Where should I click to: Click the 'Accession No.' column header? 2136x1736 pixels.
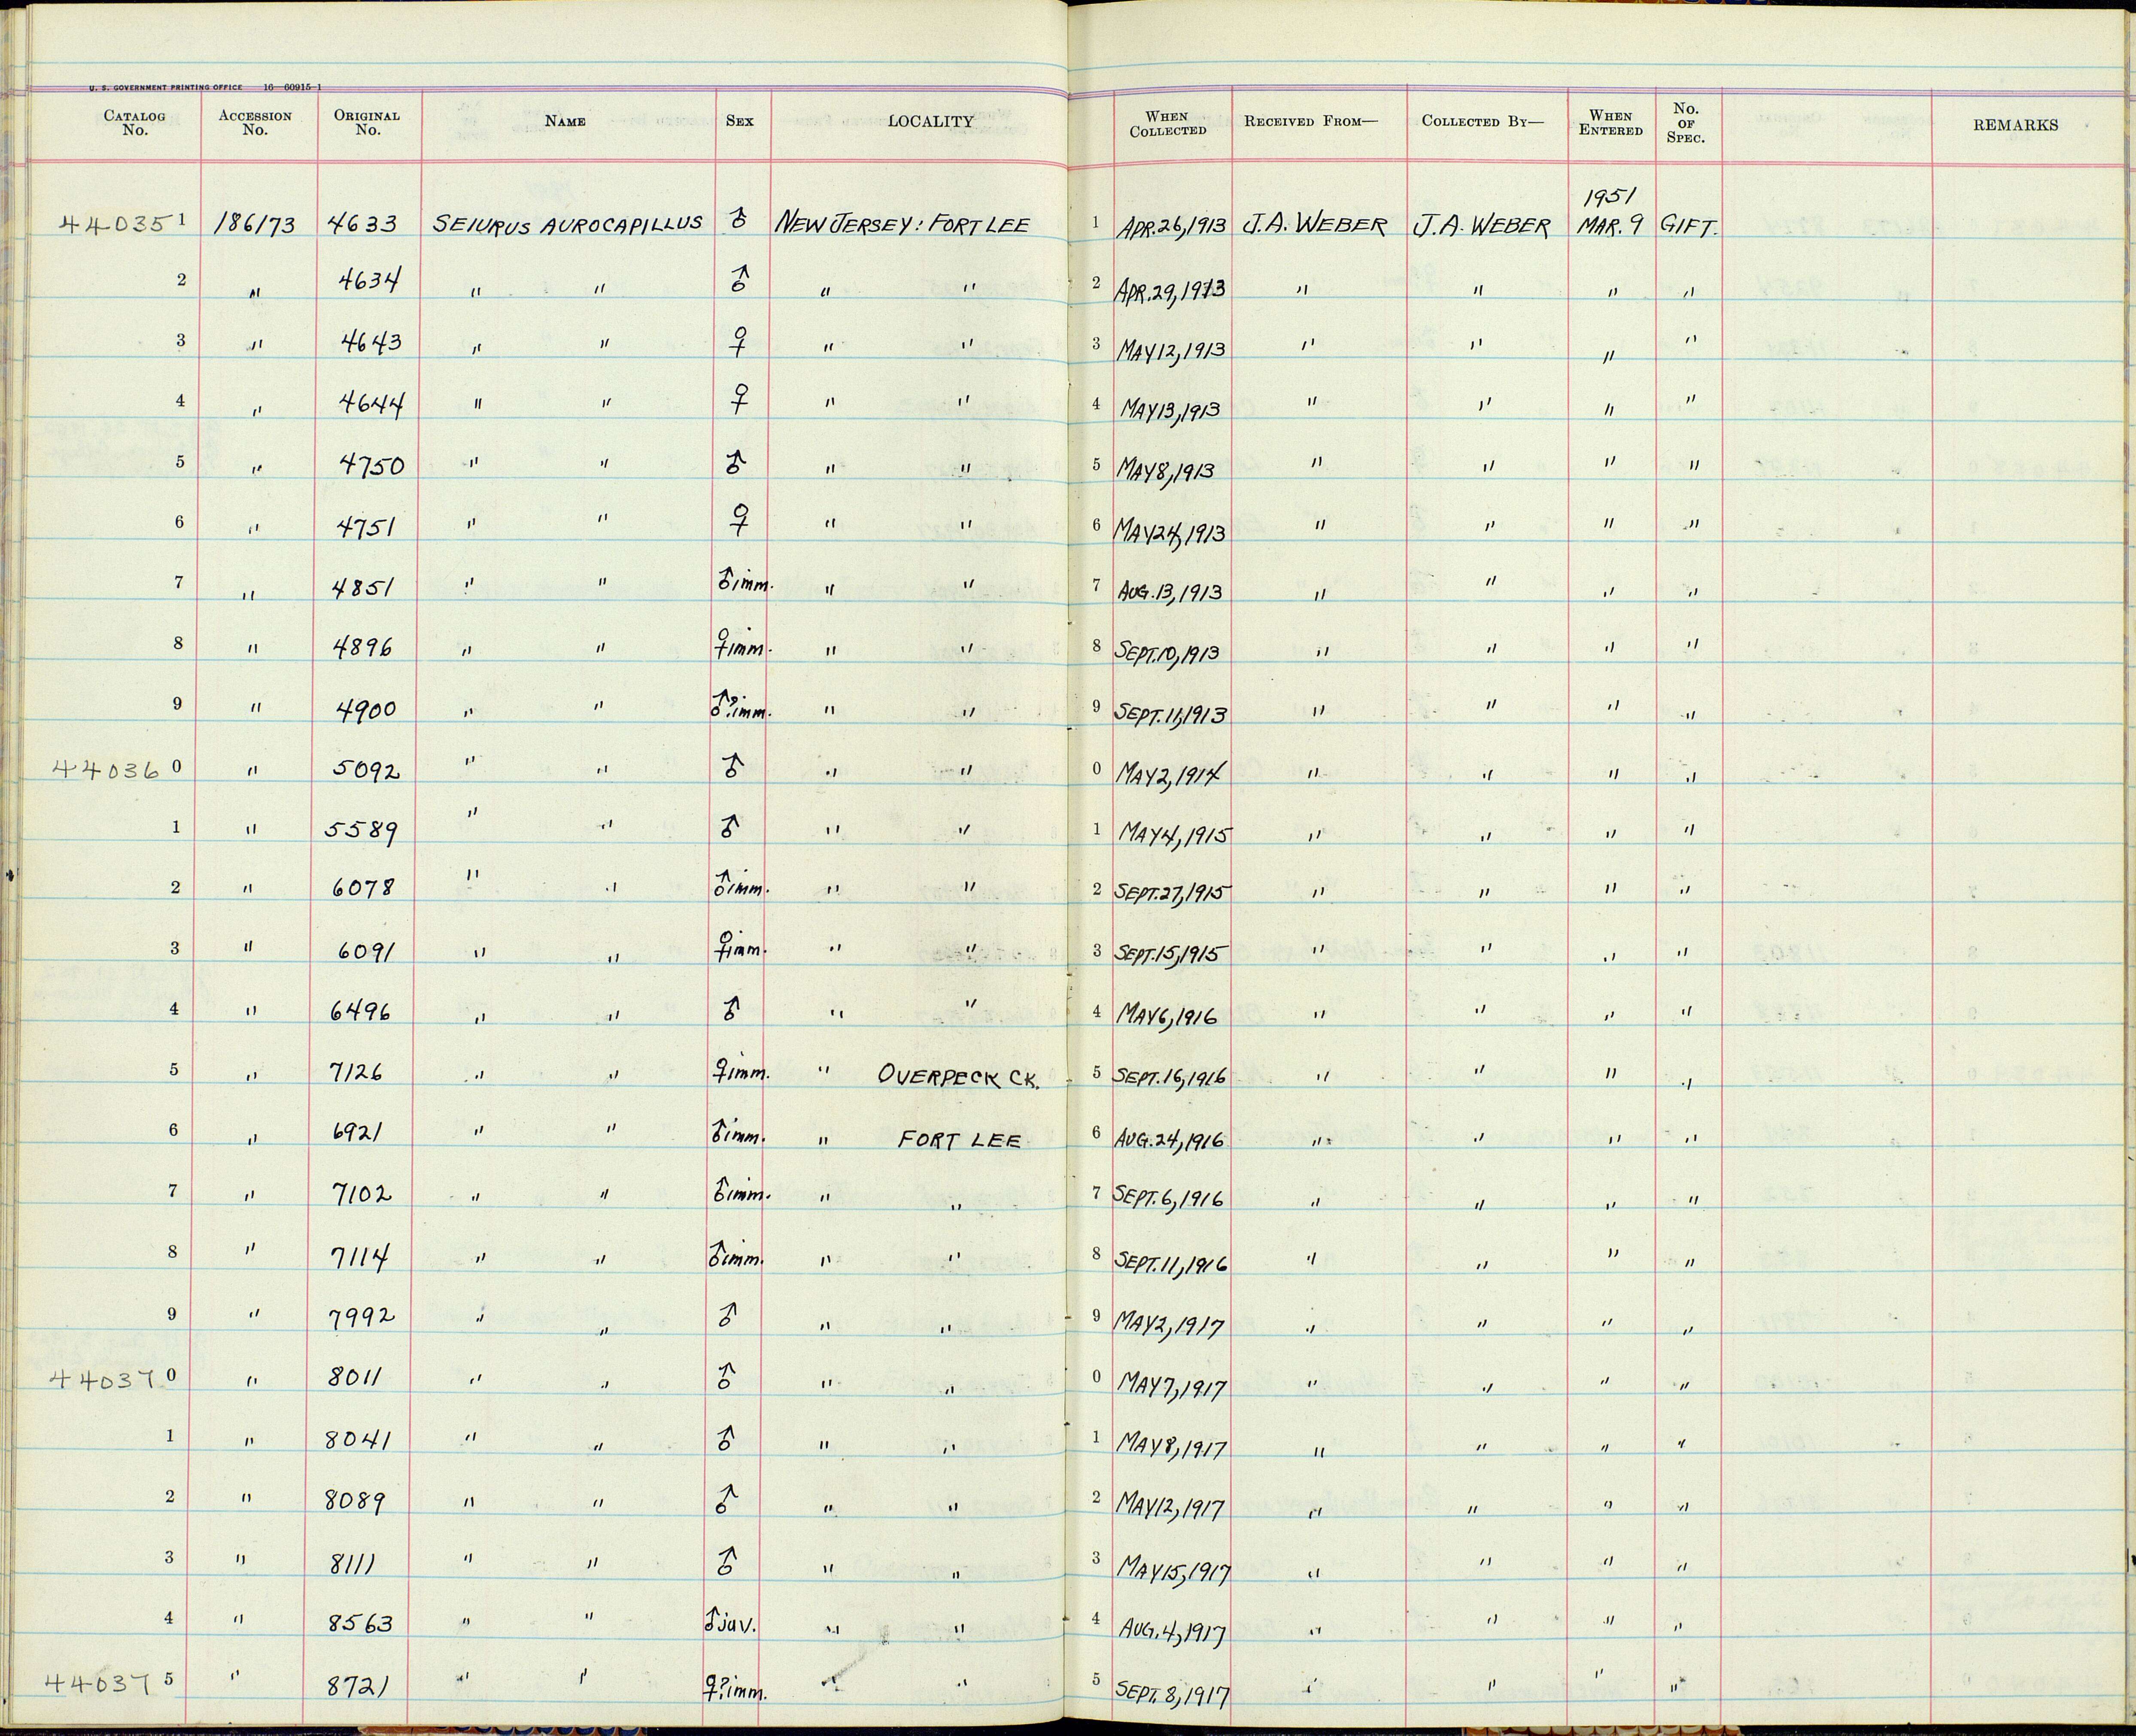(255, 123)
